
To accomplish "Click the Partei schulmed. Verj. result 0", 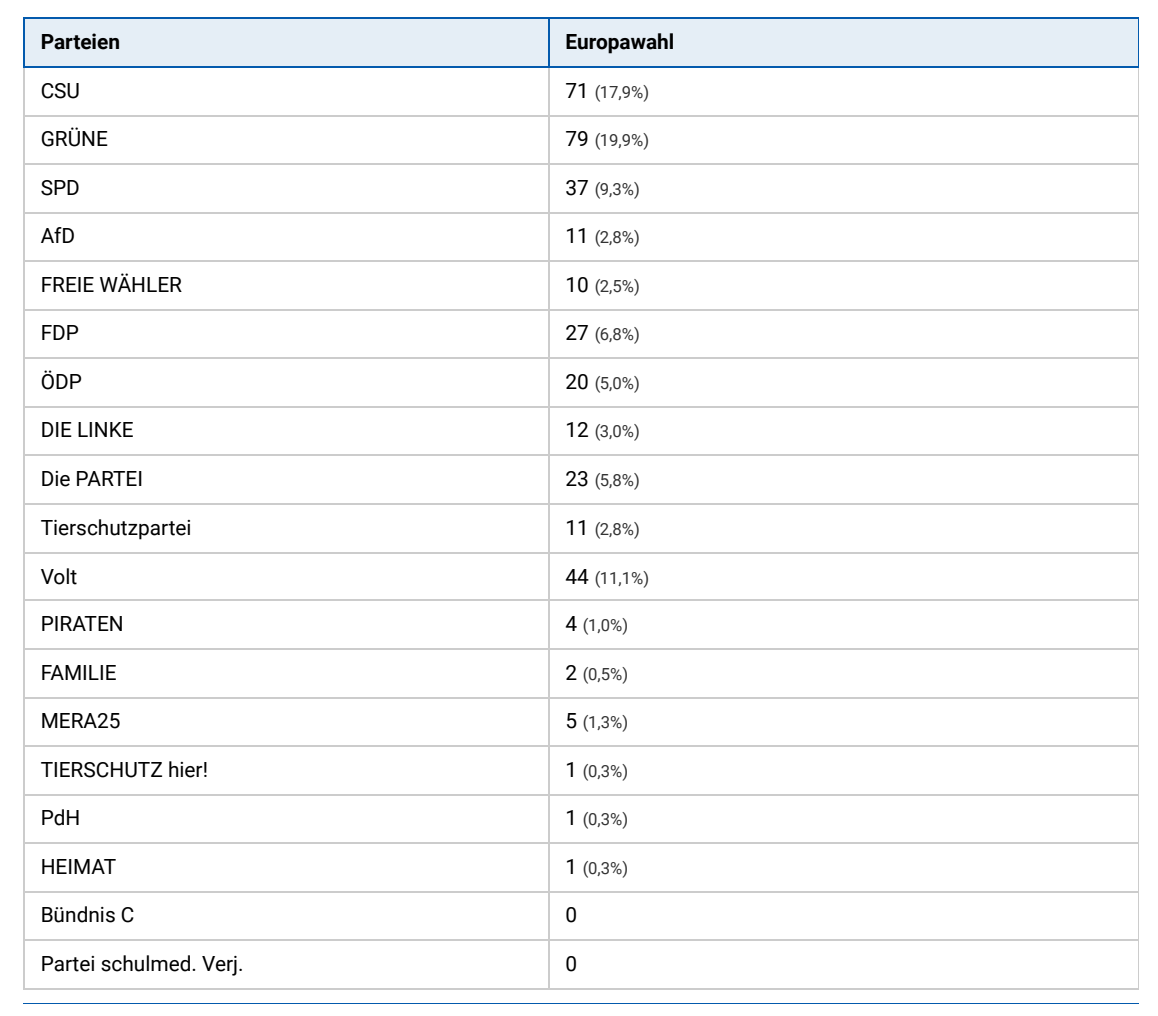I will click(x=571, y=964).
